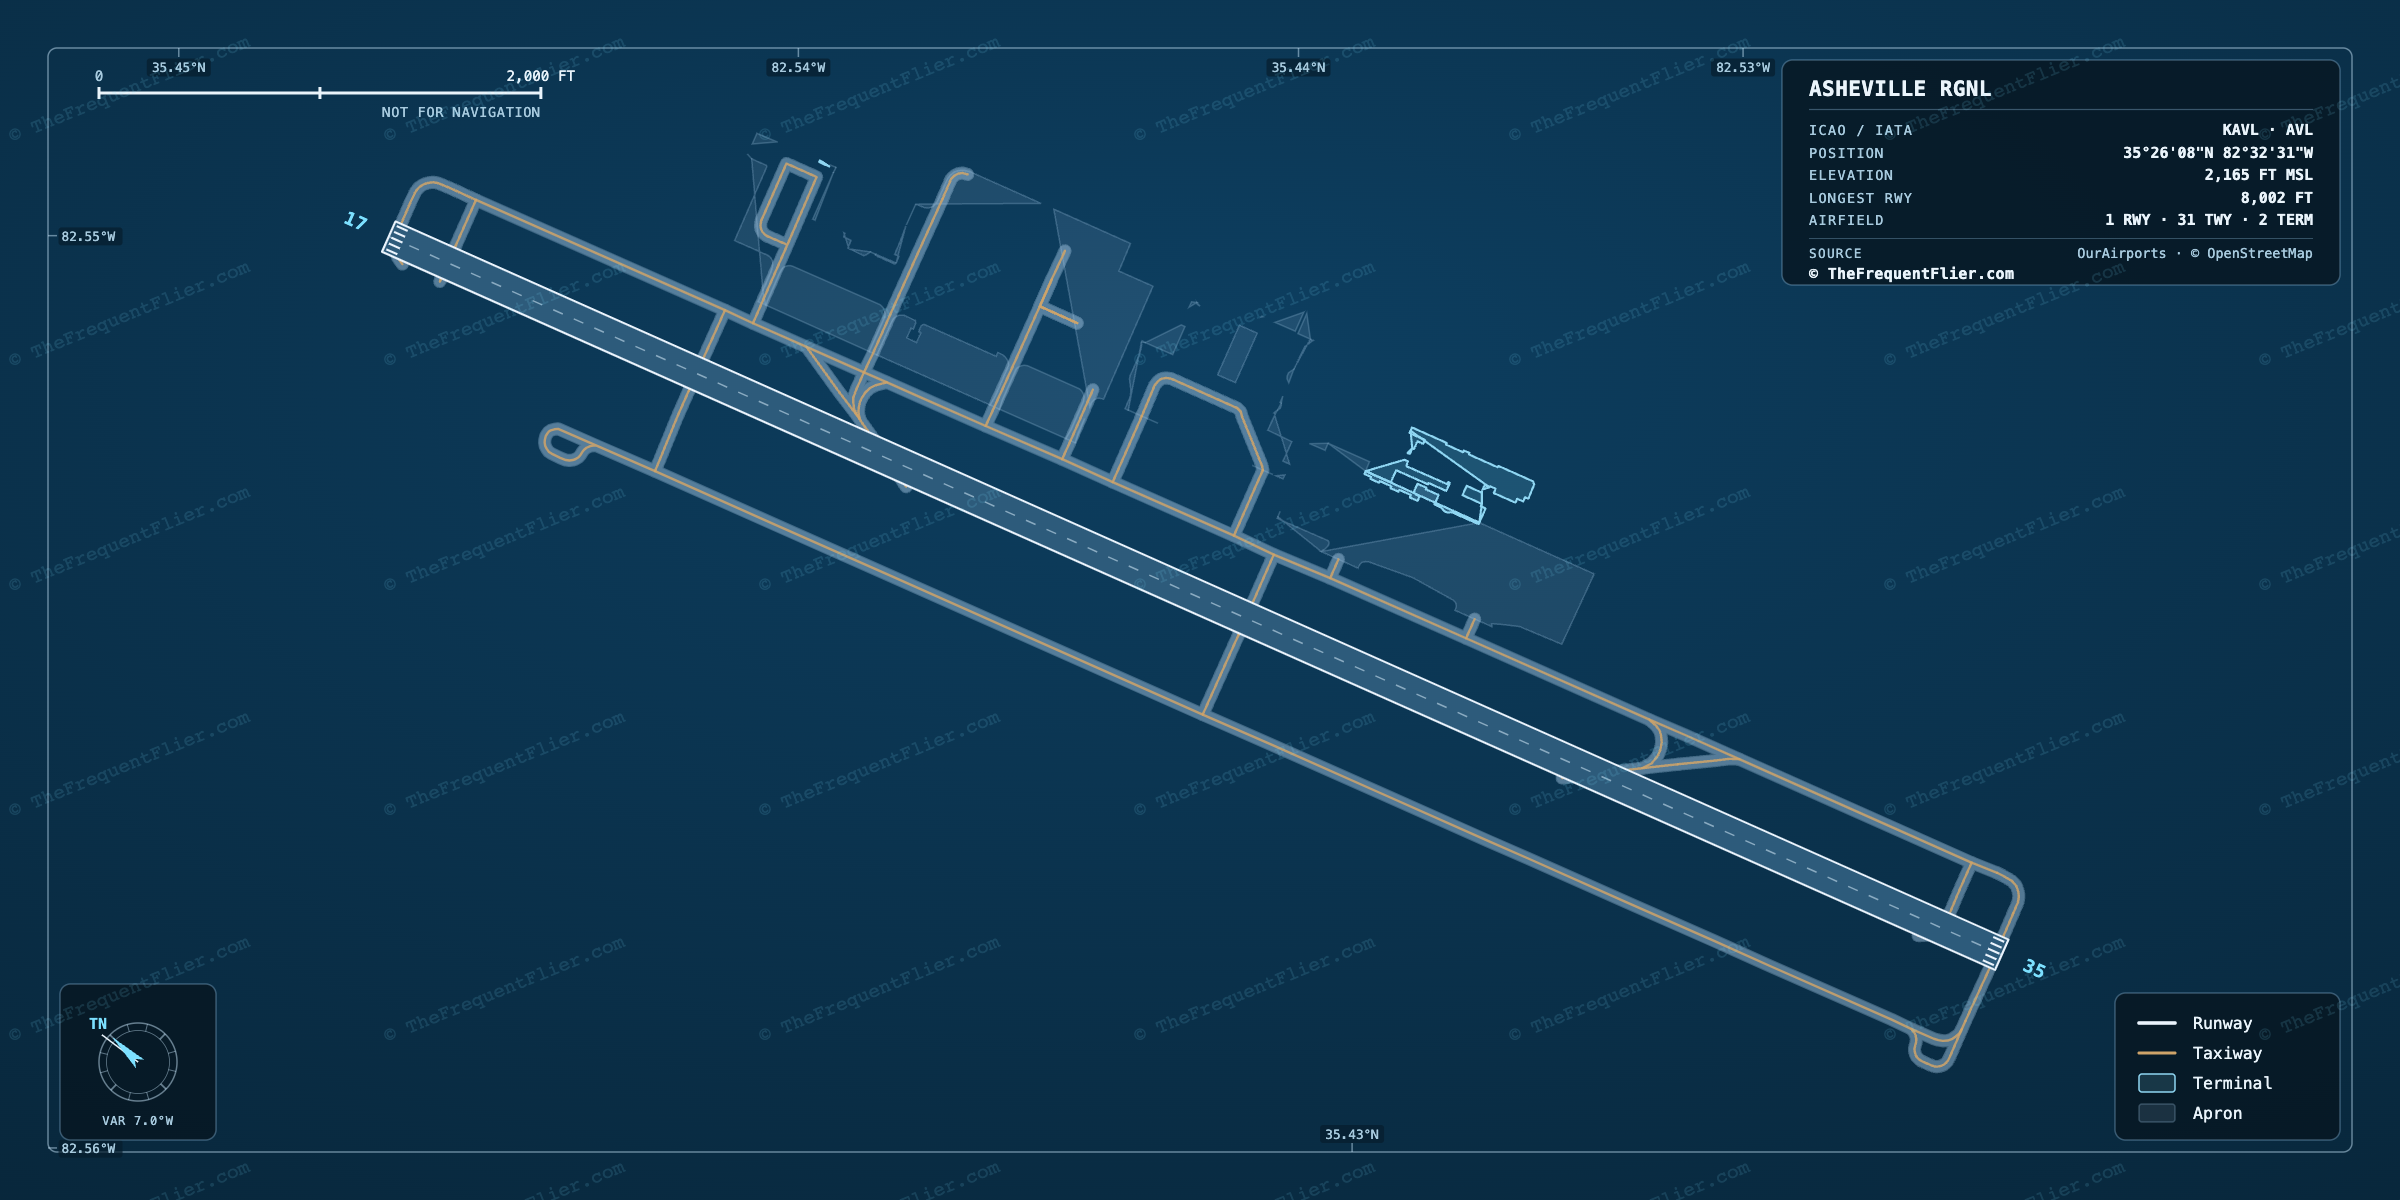Click the 82.54°W longitude label
This screenshot has height=1200, width=2400.
(798, 68)
